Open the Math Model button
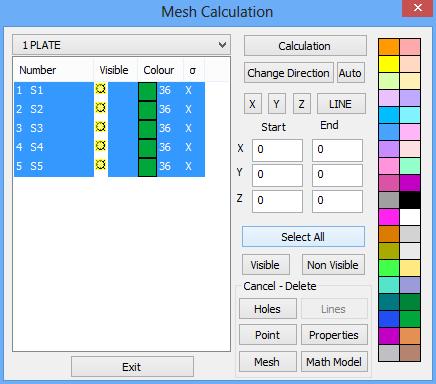Screen dimensions: 436x384 [x=334, y=362]
